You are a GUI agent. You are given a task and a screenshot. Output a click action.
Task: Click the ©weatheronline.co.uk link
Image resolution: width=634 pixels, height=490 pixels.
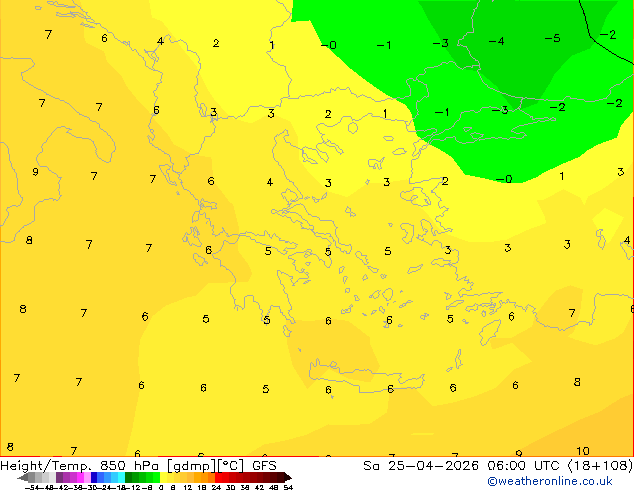(x=550, y=481)
